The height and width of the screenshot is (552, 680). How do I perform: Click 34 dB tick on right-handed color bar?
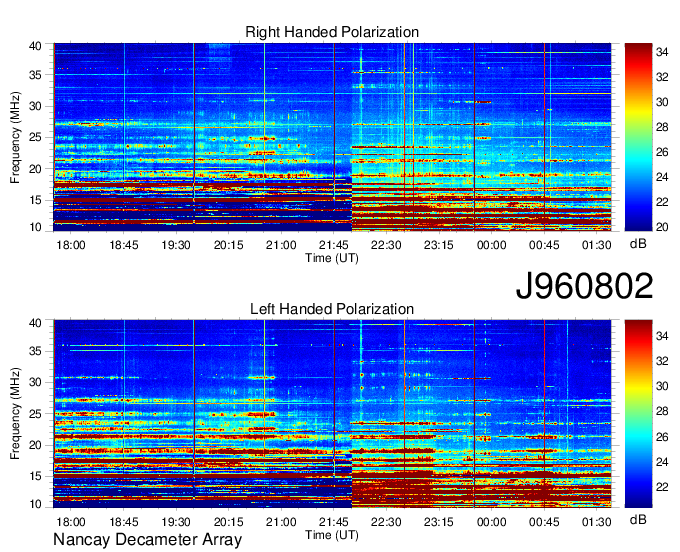[662, 52]
